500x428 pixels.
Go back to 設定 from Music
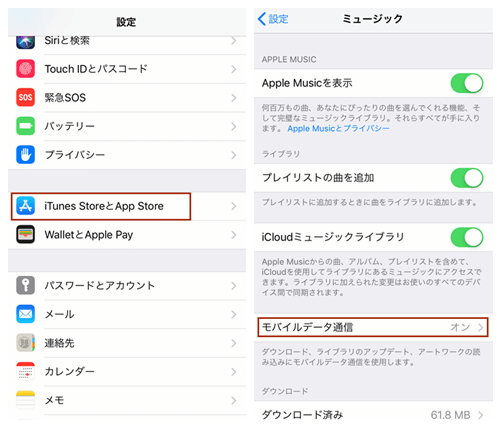pos(273,19)
